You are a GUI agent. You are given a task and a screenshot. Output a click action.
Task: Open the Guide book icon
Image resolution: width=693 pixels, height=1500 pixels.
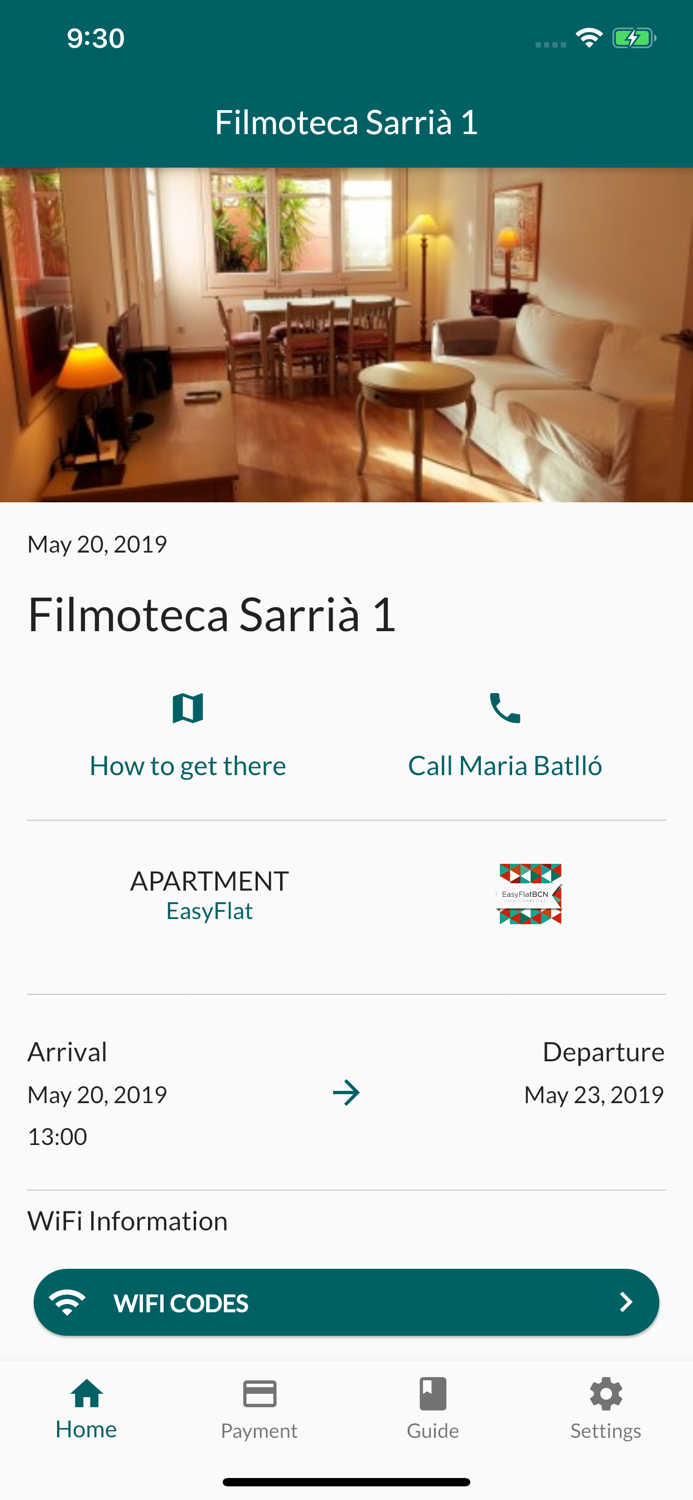432,1390
